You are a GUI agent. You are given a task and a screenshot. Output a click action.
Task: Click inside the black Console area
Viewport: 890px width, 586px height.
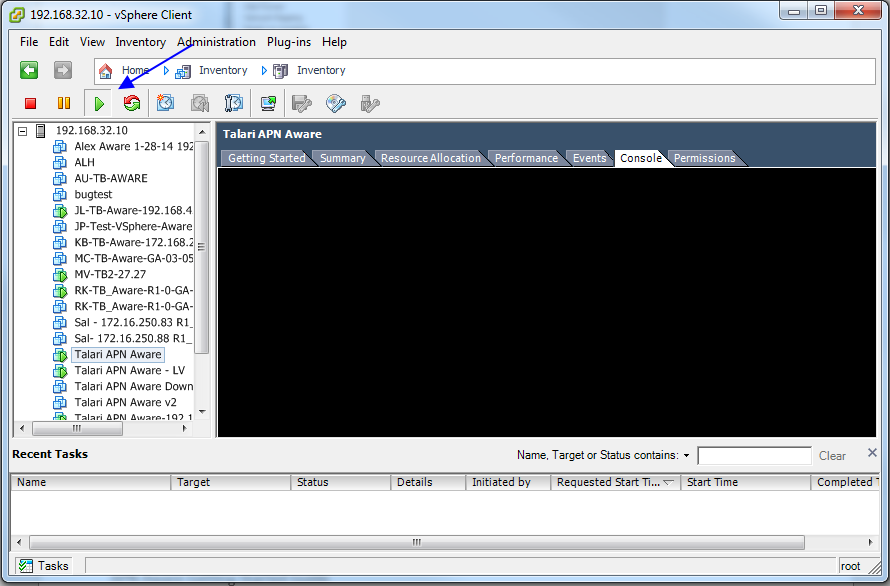[x=547, y=302]
